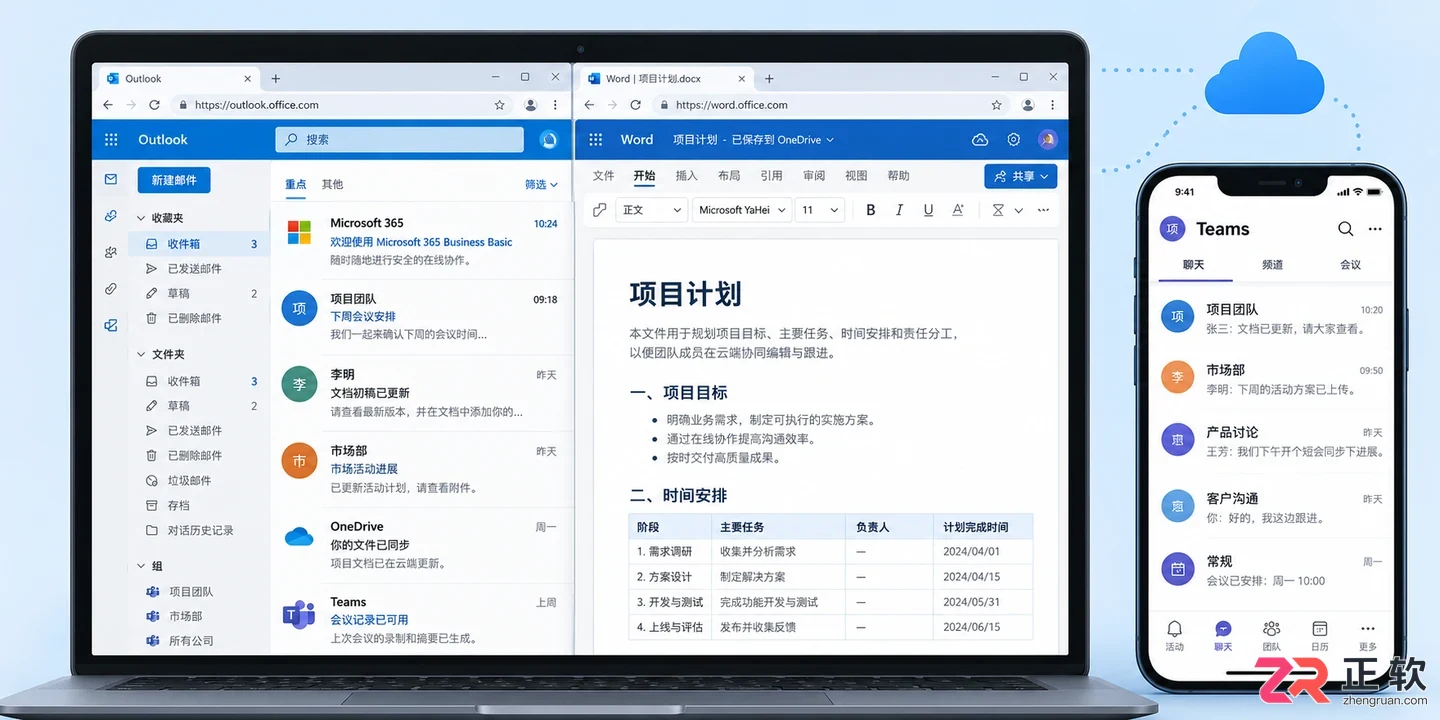Expand 已保存到 OneDrive status dropdown

click(x=783, y=140)
